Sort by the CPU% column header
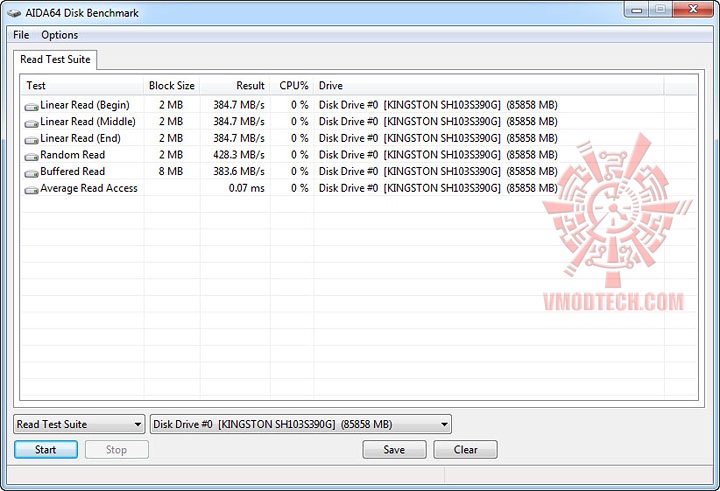Viewport: 720px width, 491px height. click(292, 85)
